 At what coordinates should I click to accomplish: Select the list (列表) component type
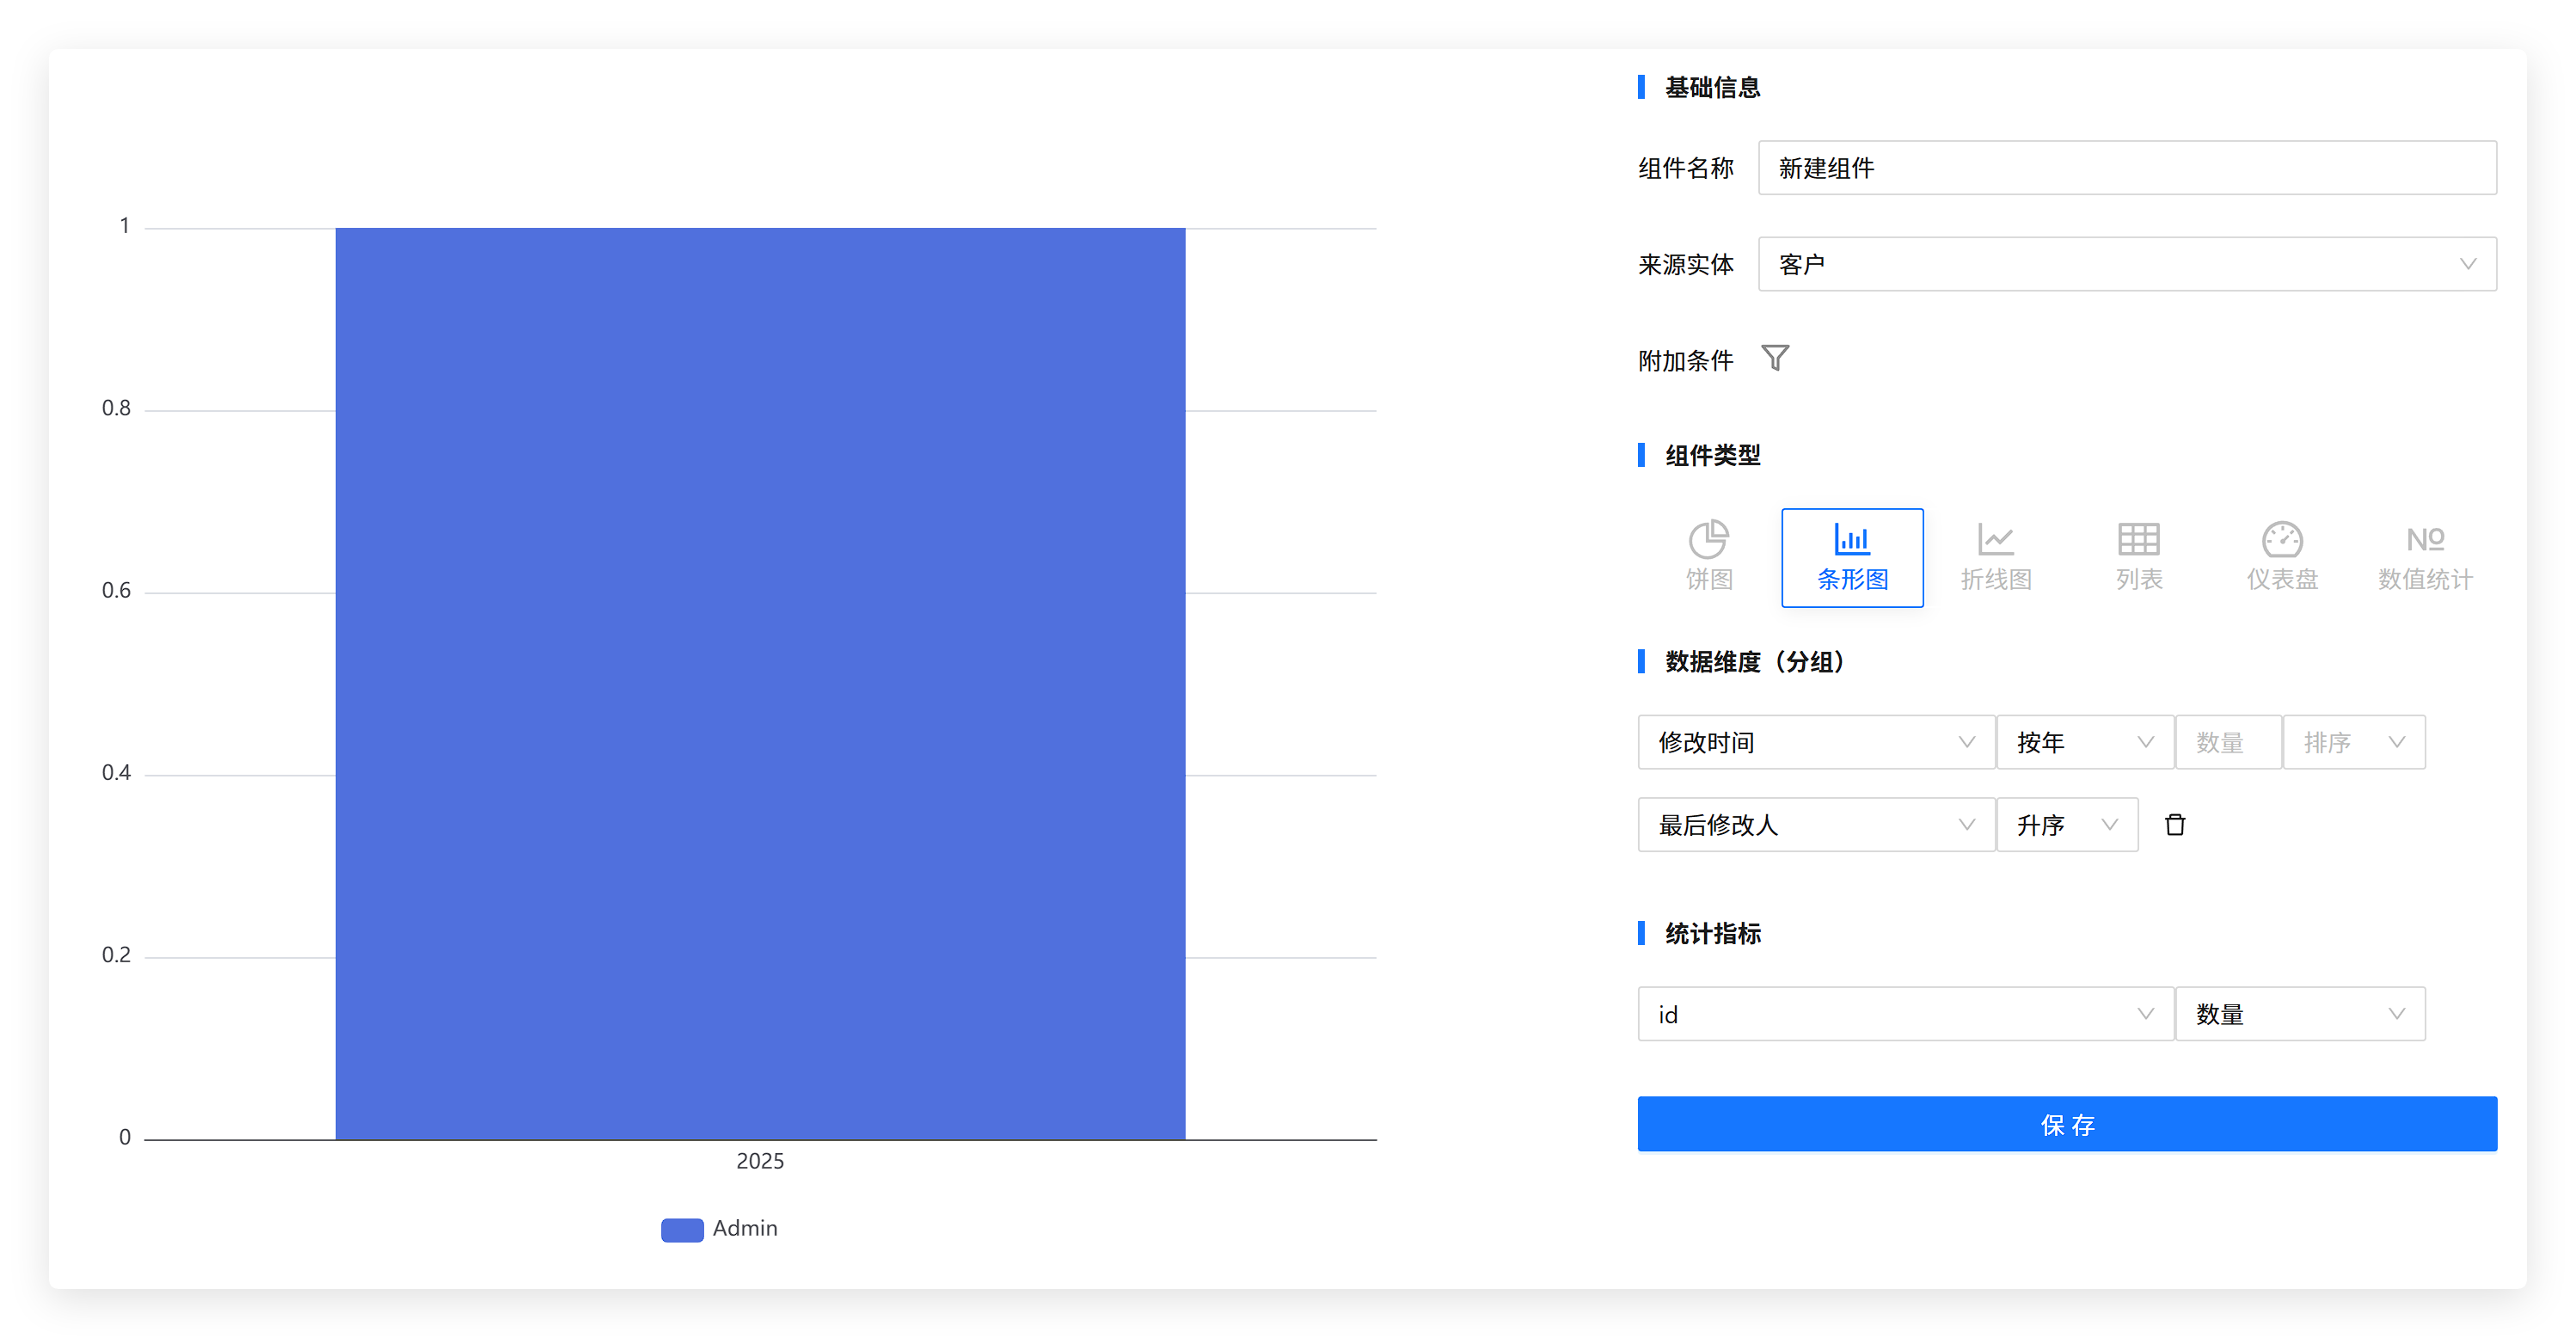click(2138, 556)
